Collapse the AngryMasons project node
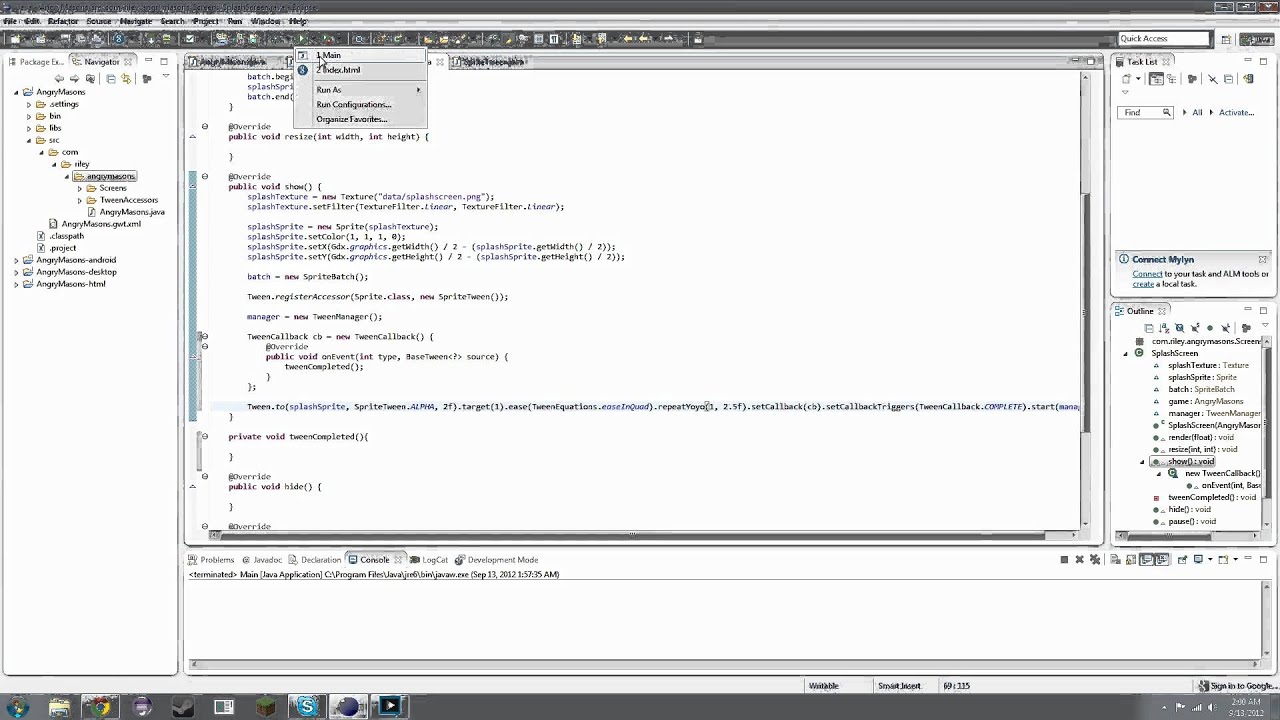Viewport: 1280px width, 720px height. pyautogui.click(x=16, y=92)
